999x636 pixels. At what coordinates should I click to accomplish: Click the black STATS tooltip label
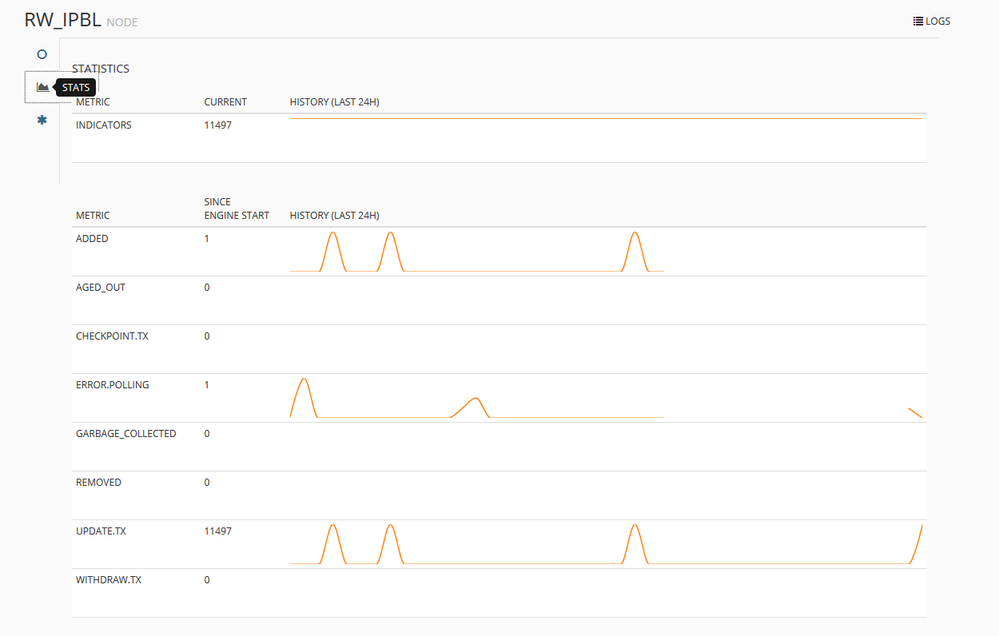[x=76, y=88]
